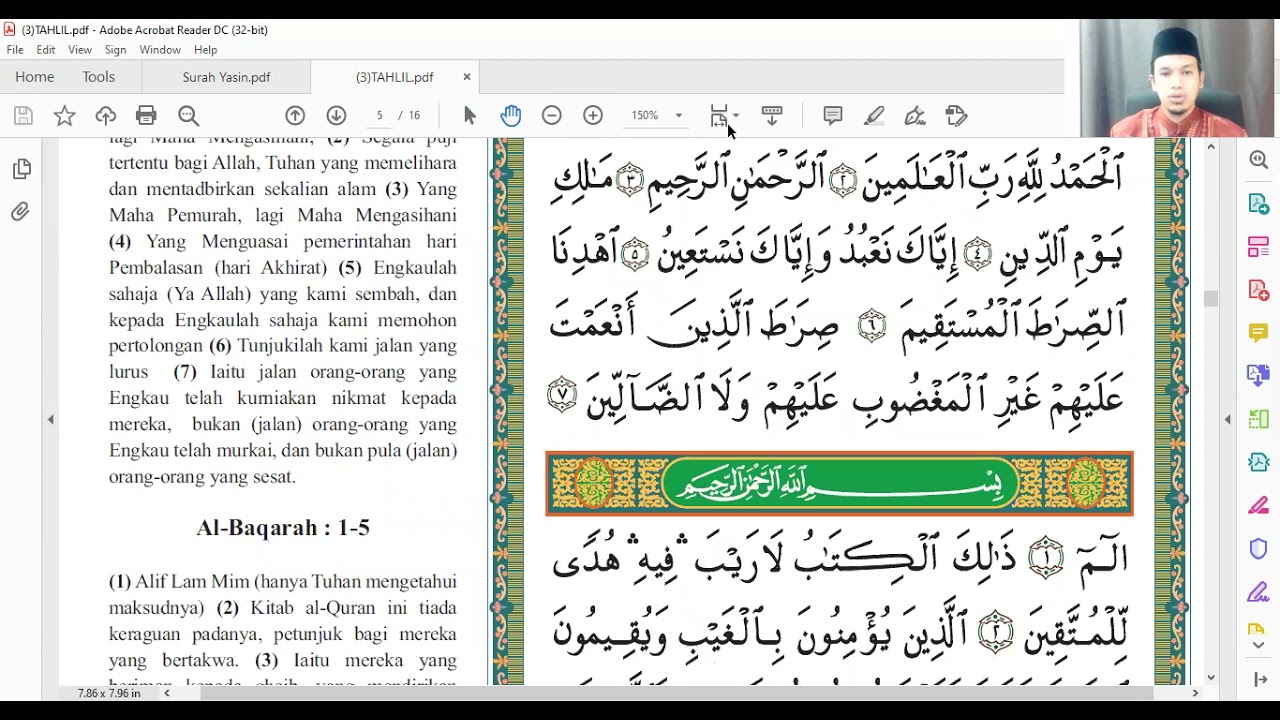This screenshot has height=720, width=1280.
Task: Open the Comment tool in right pane
Action: 1259,332
